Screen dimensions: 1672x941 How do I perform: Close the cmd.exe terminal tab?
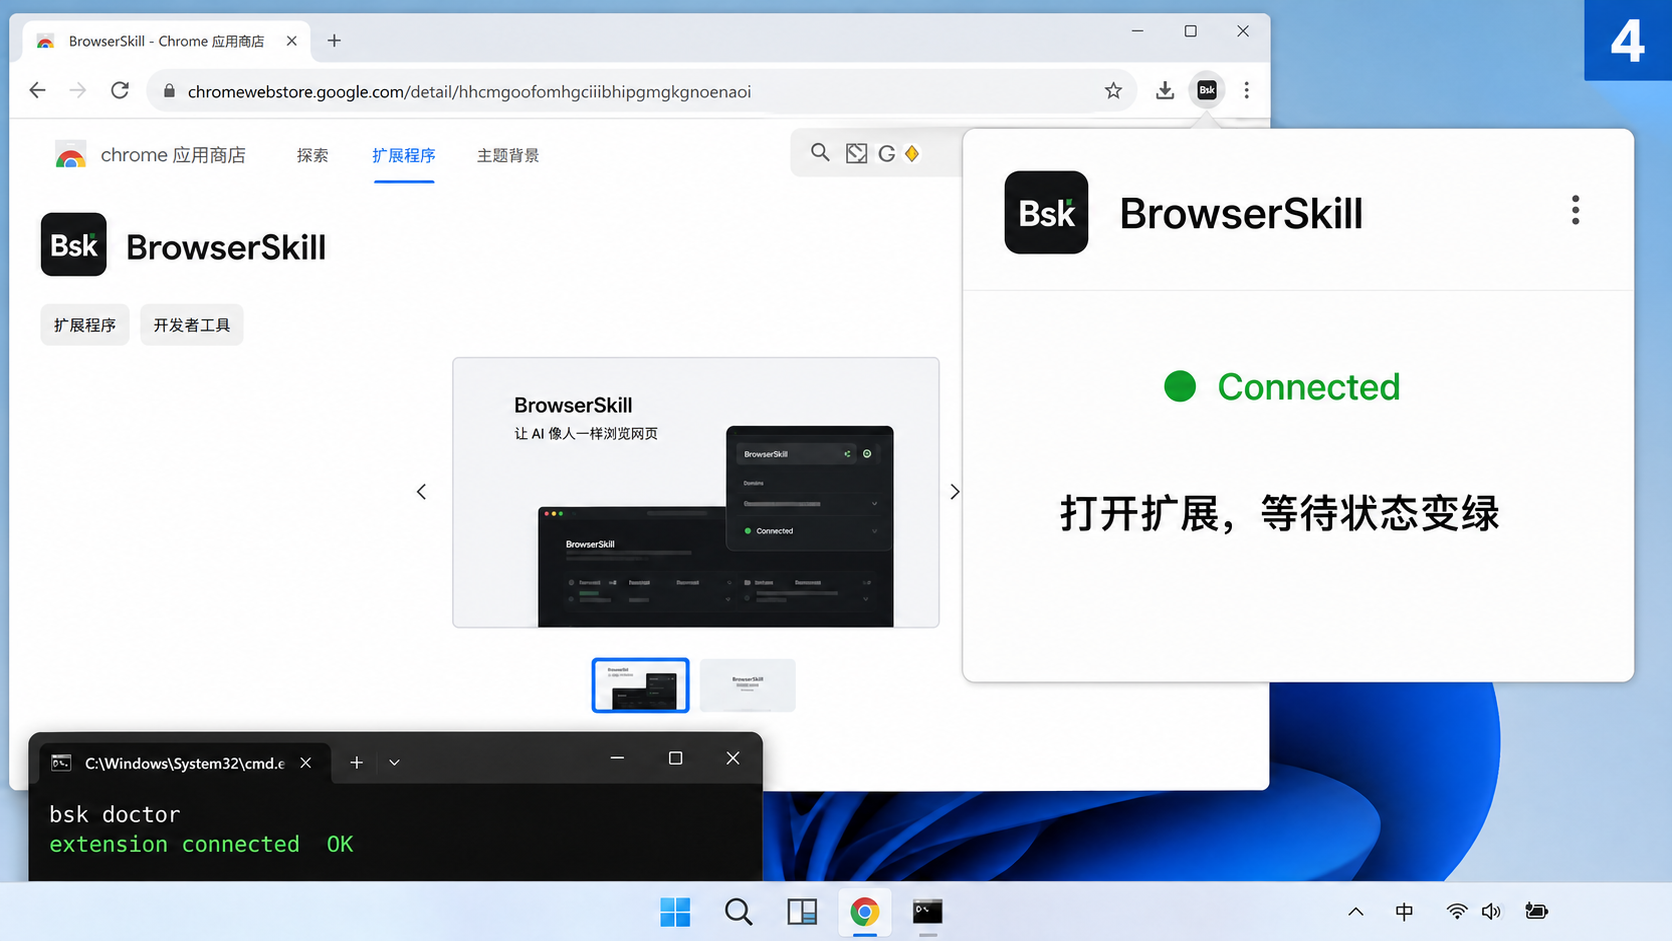tap(306, 763)
